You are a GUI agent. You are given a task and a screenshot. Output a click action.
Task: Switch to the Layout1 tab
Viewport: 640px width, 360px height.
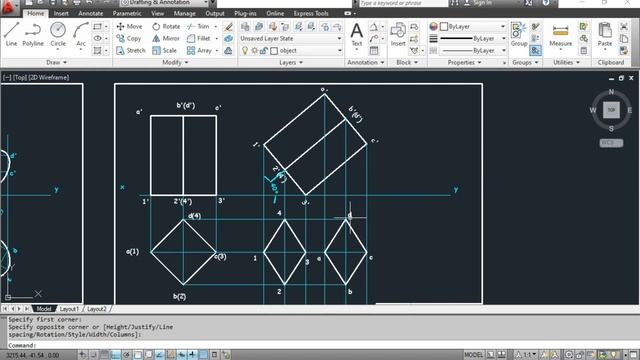coord(69,309)
